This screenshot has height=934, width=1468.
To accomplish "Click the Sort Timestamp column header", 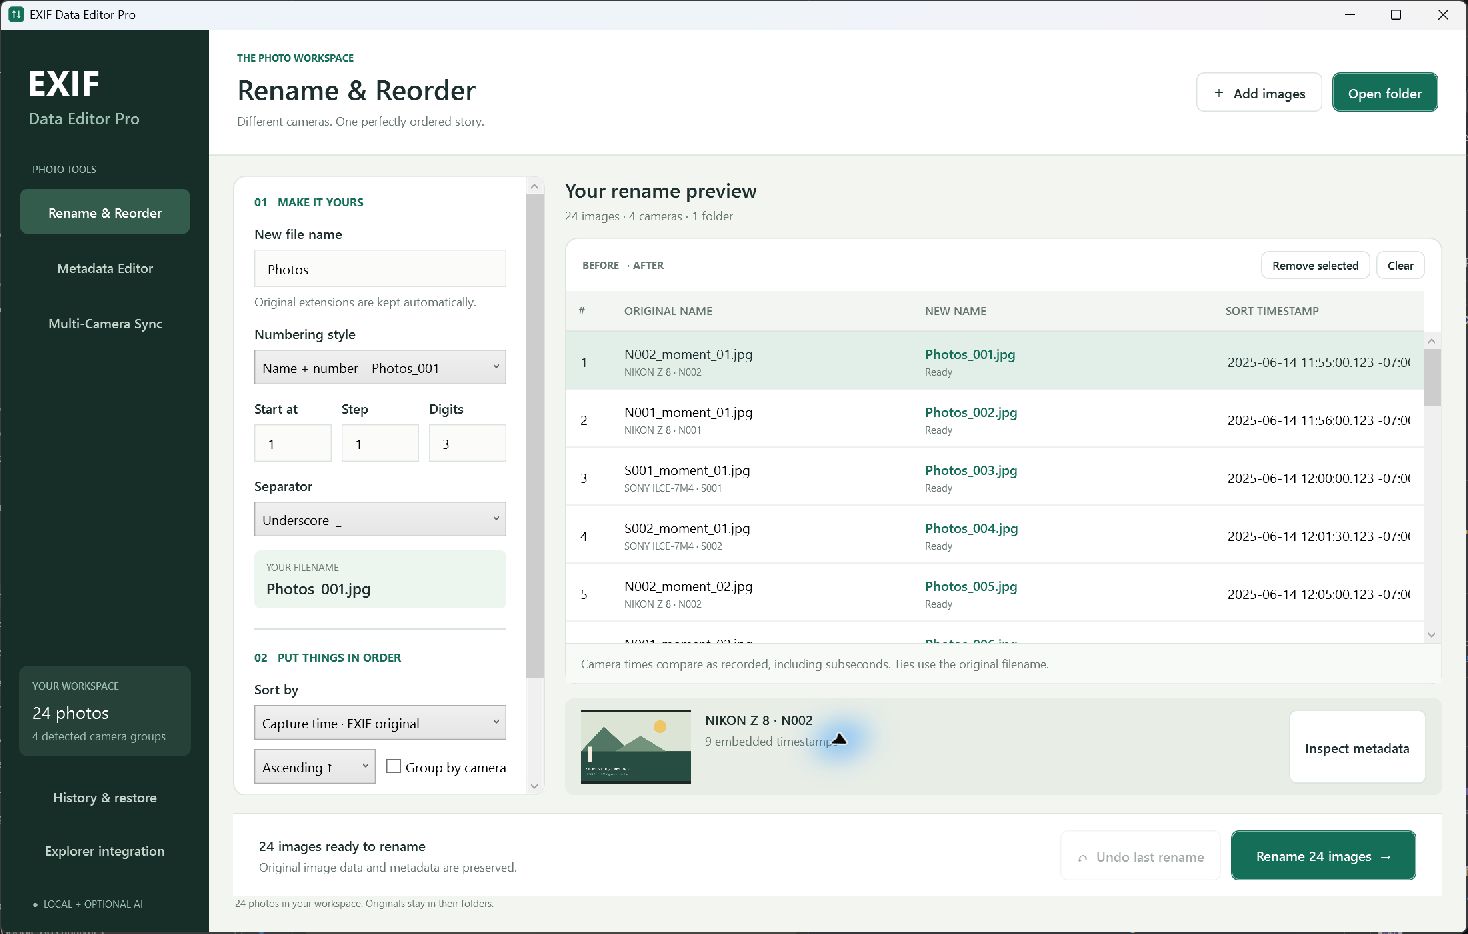I will [x=1272, y=311].
